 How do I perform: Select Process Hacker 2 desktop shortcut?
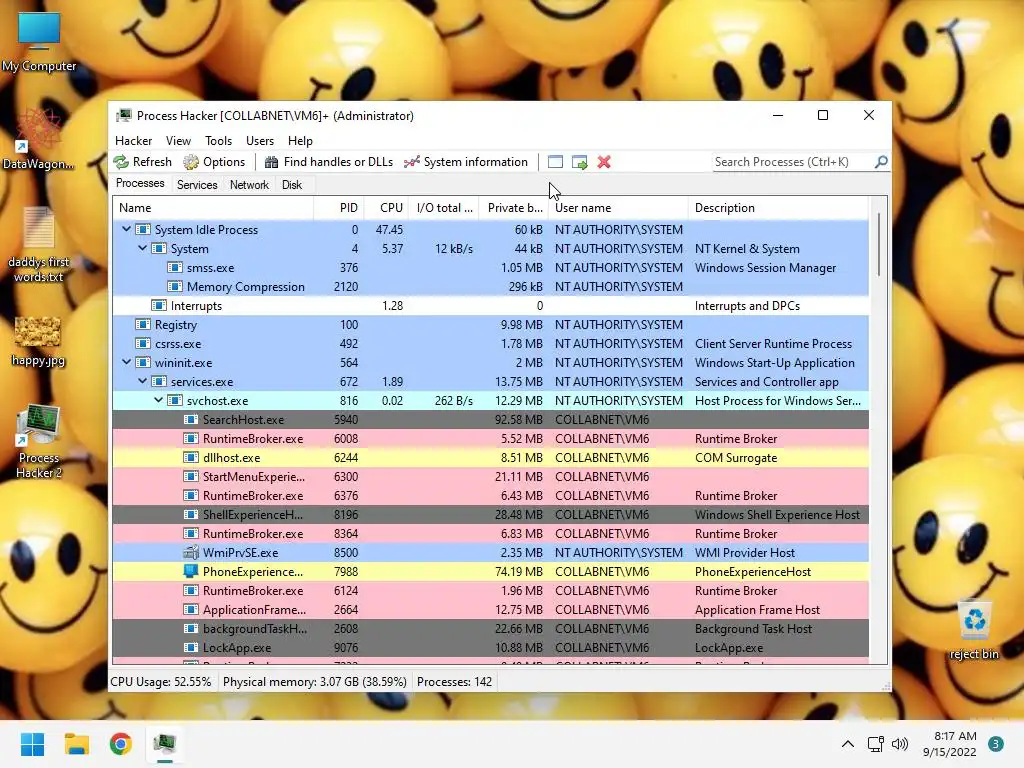[x=39, y=442]
